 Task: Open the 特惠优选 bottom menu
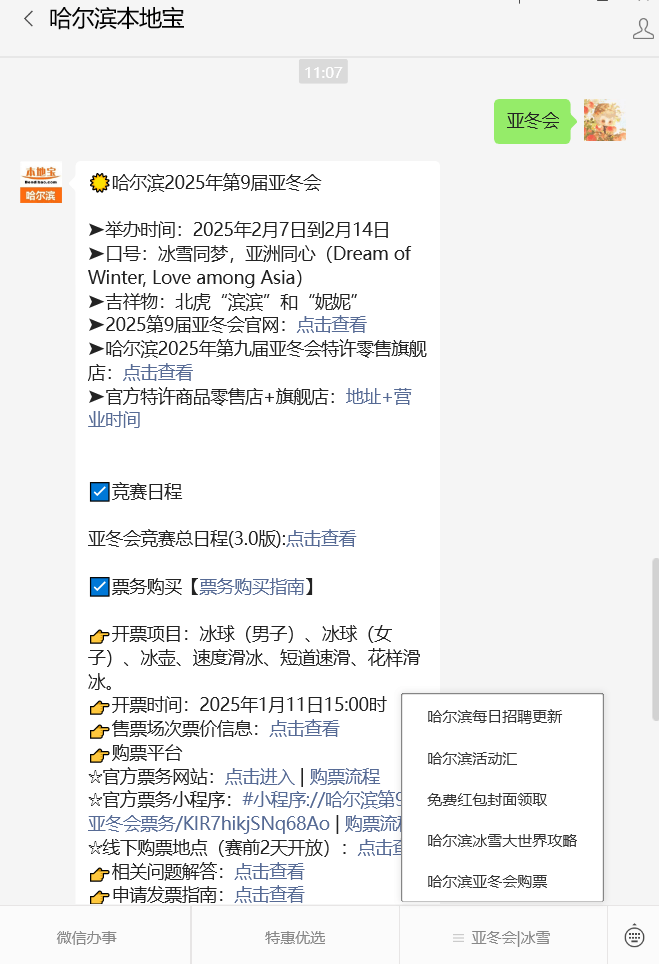coord(295,938)
